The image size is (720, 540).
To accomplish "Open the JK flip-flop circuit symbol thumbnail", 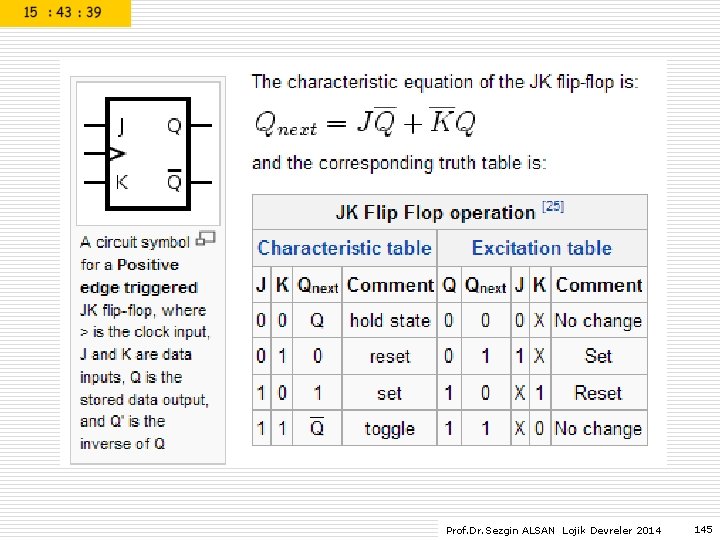I will click(x=148, y=153).
